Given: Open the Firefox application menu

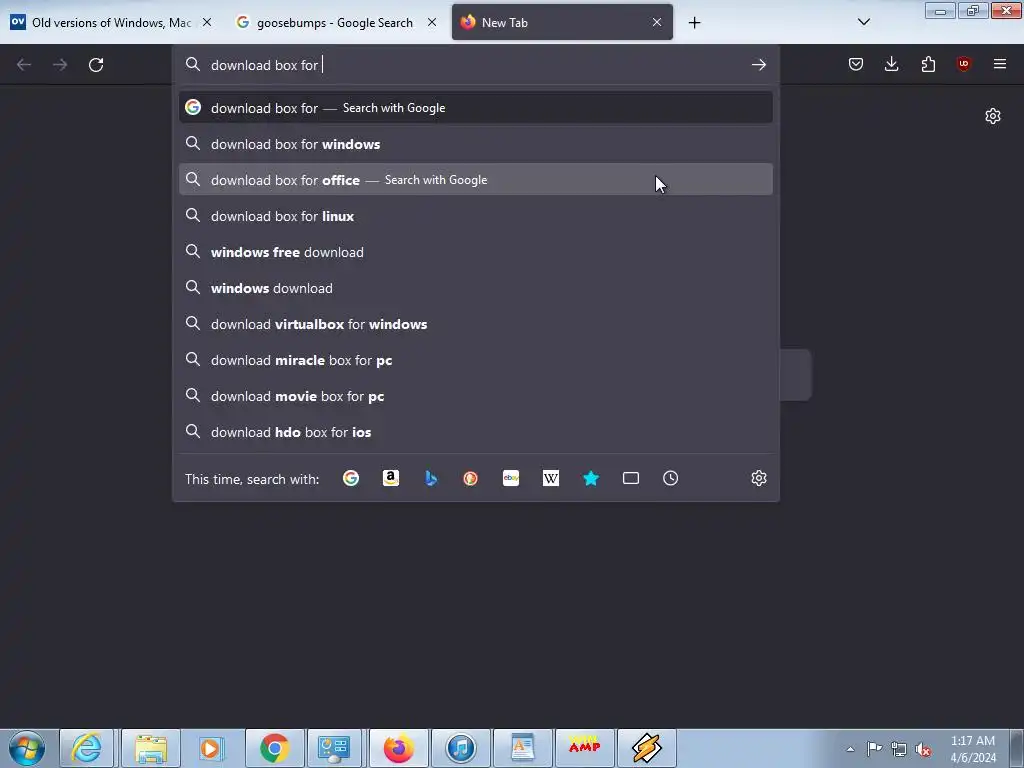Looking at the screenshot, I should [999, 64].
